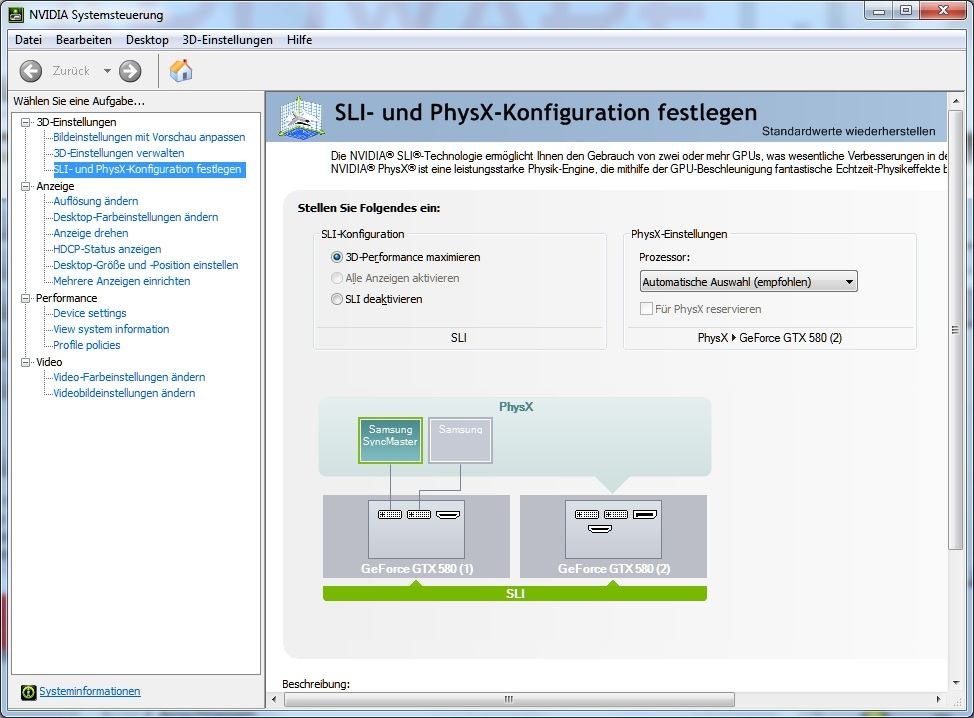Open the Datei menu
The width and height of the screenshot is (974, 718).
(x=29, y=40)
